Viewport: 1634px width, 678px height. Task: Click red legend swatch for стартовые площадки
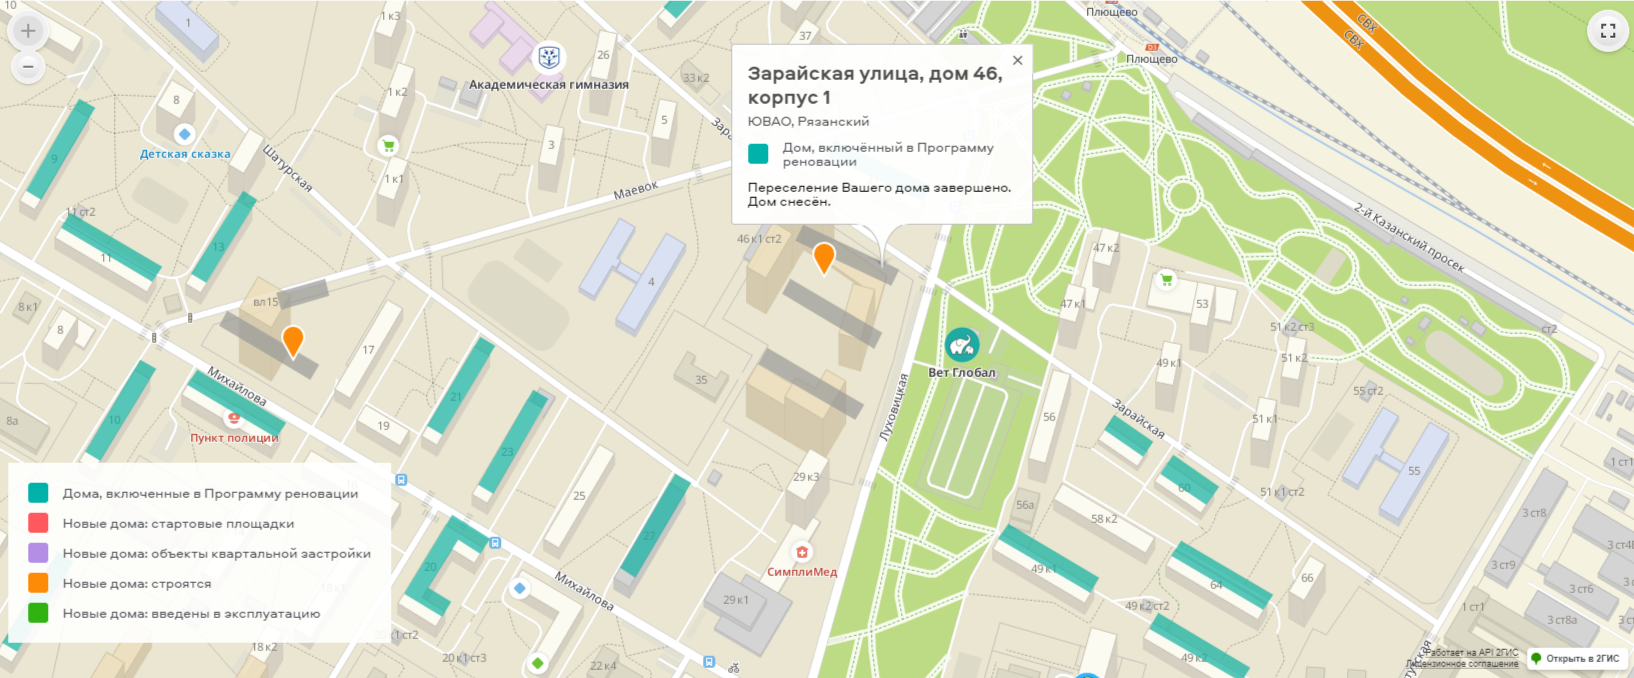point(38,523)
